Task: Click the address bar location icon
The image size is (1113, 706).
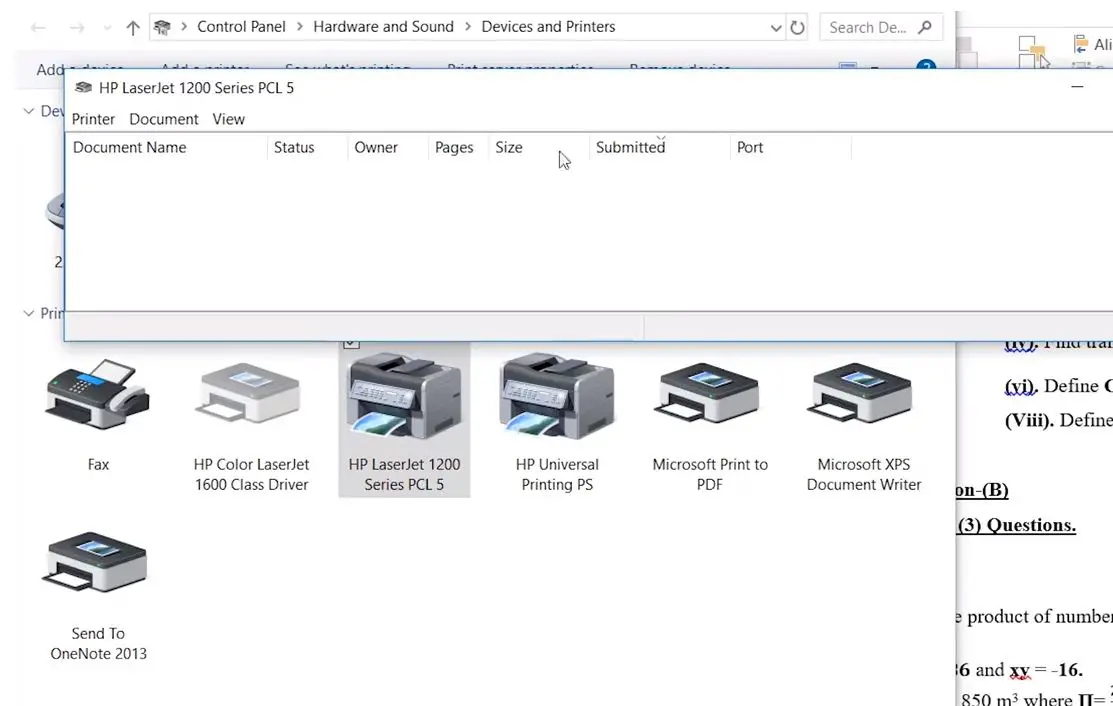Action: click(163, 27)
